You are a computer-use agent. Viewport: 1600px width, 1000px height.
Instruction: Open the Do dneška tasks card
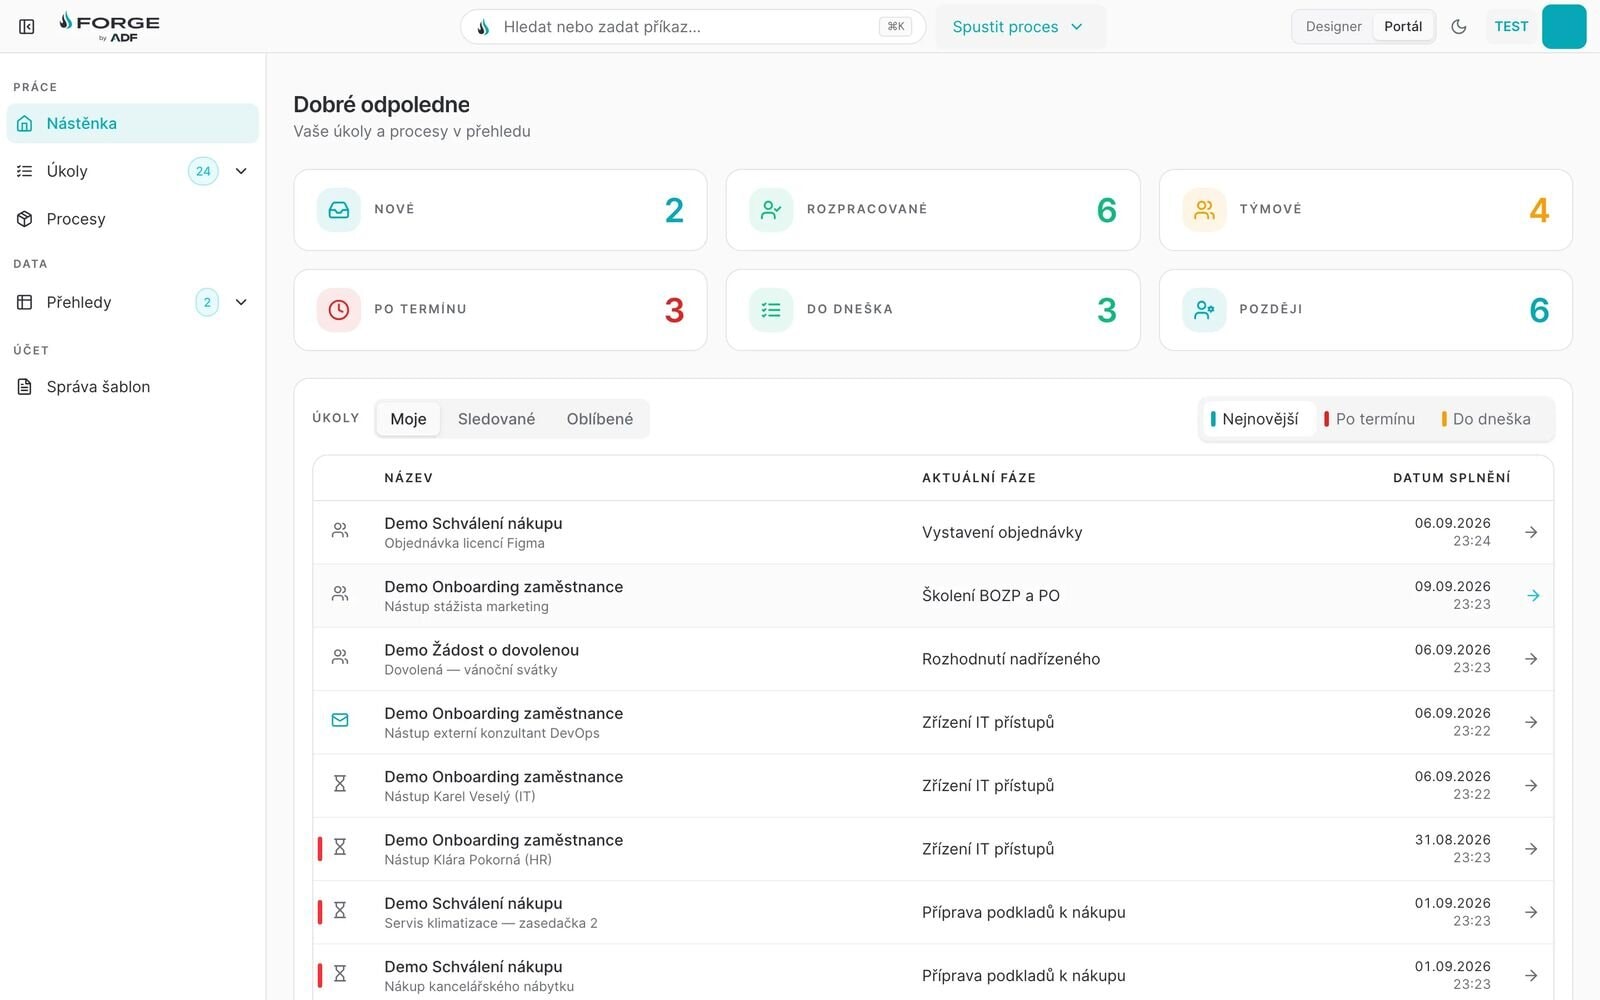point(933,310)
